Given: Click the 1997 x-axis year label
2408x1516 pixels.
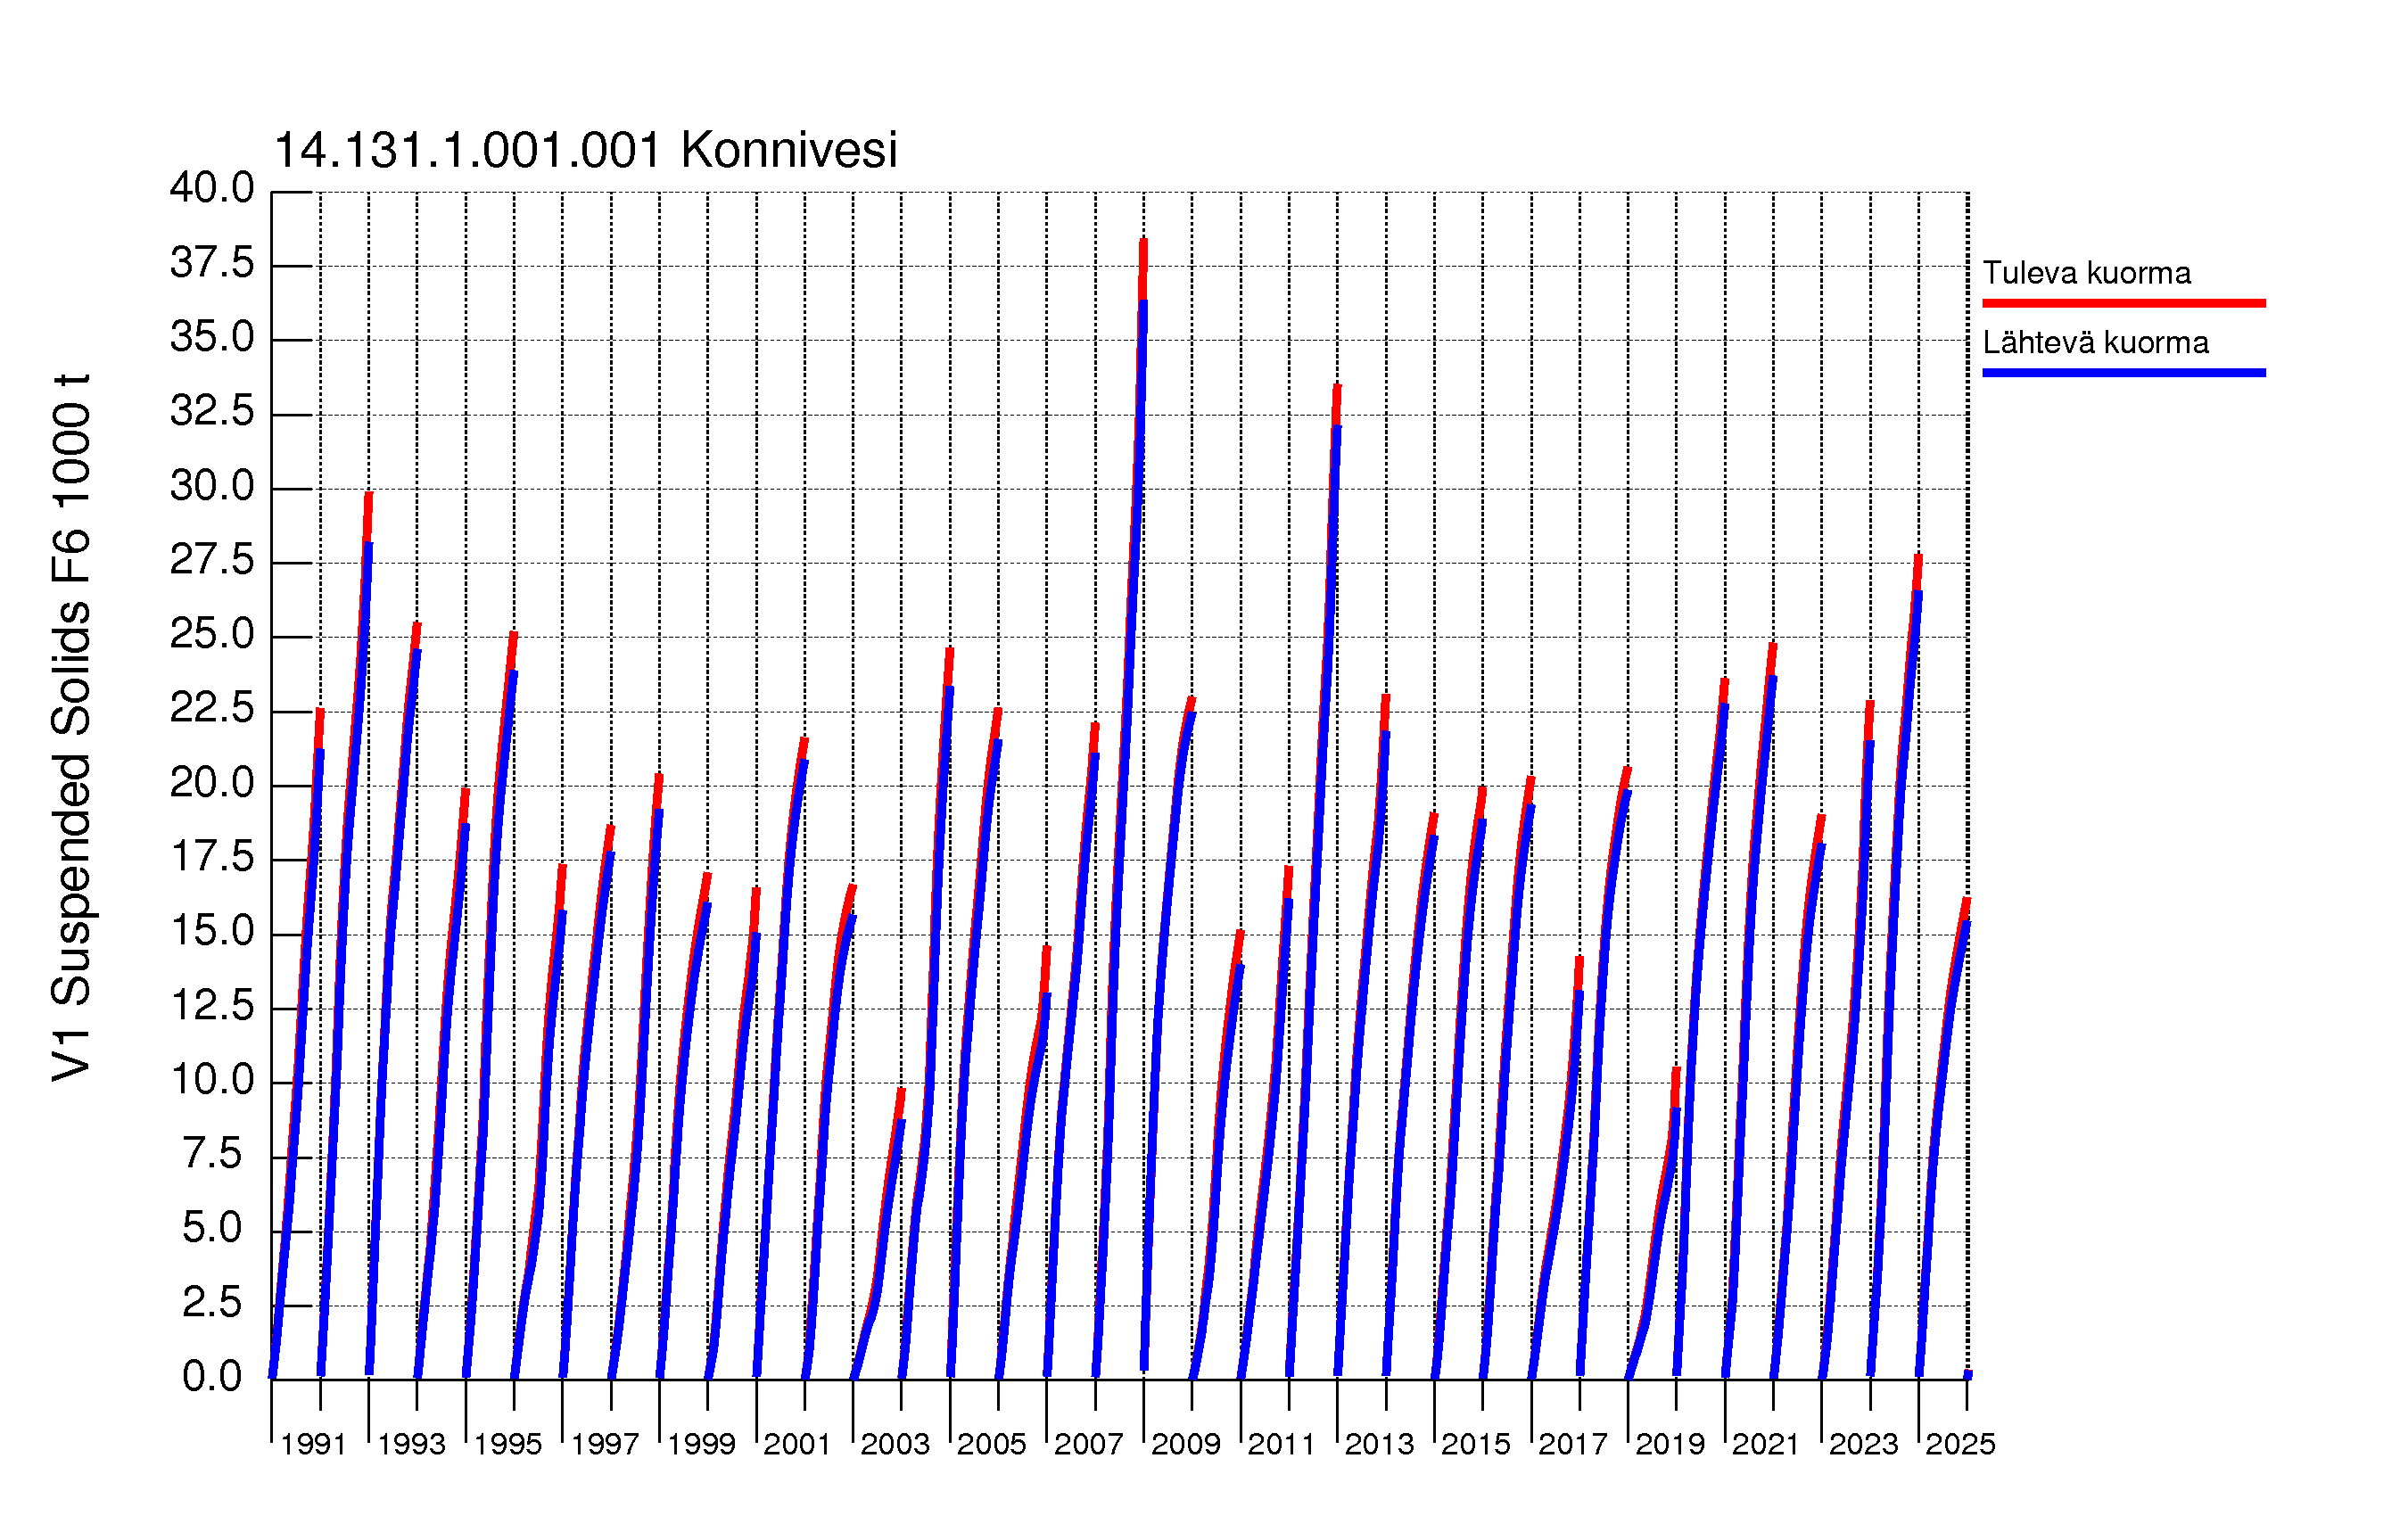Looking at the screenshot, I should click(604, 1444).
